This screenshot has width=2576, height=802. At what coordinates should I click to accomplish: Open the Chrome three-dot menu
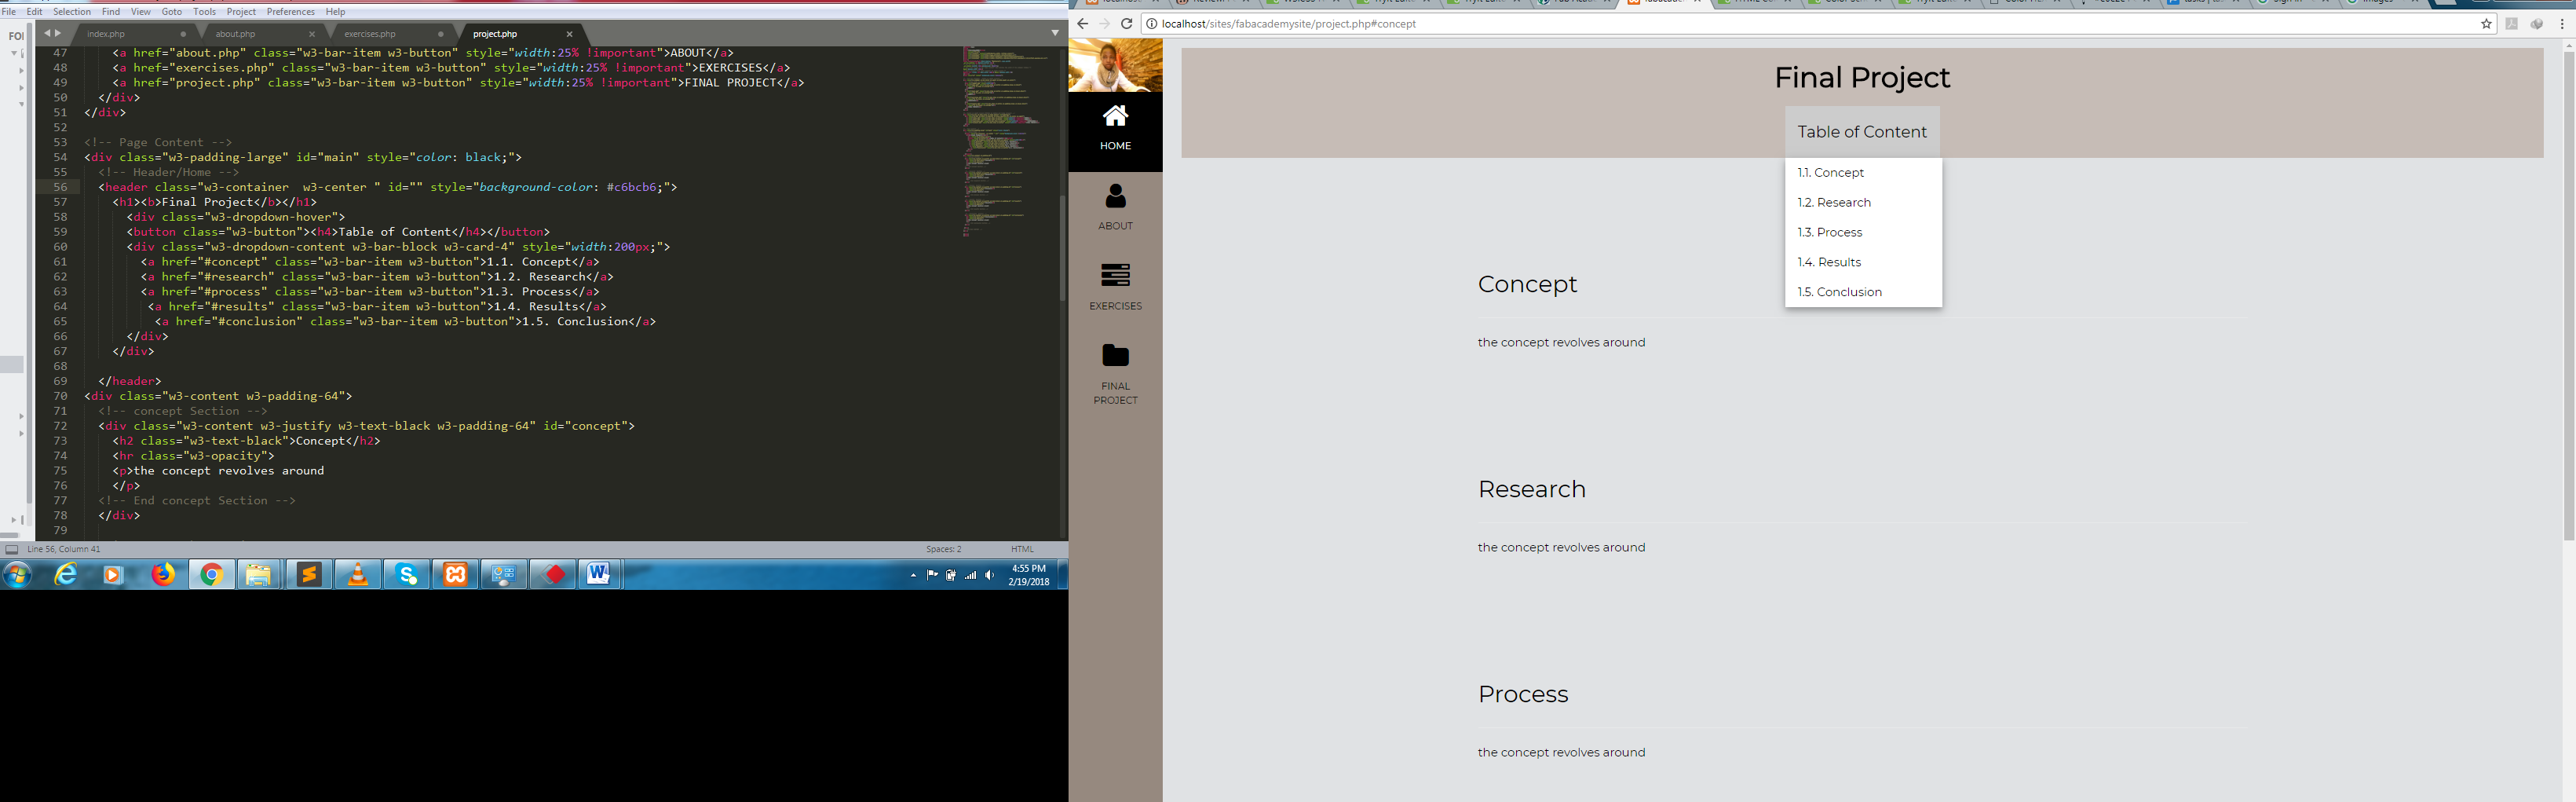coord(2562,24)
